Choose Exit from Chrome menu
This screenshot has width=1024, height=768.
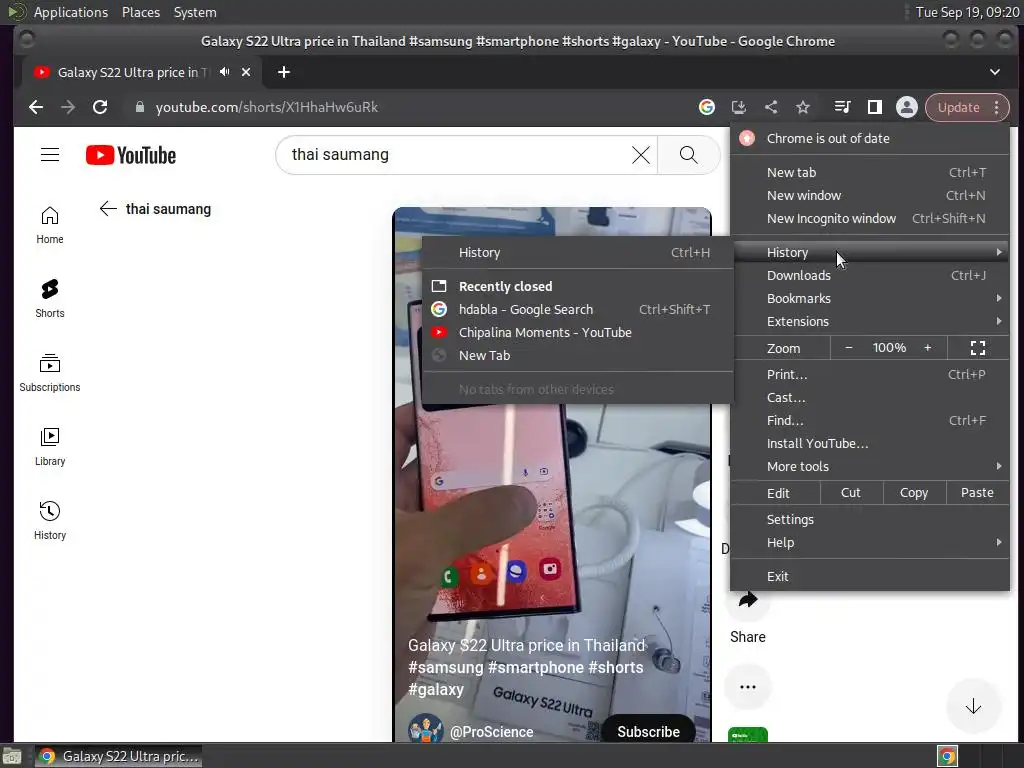870,577
